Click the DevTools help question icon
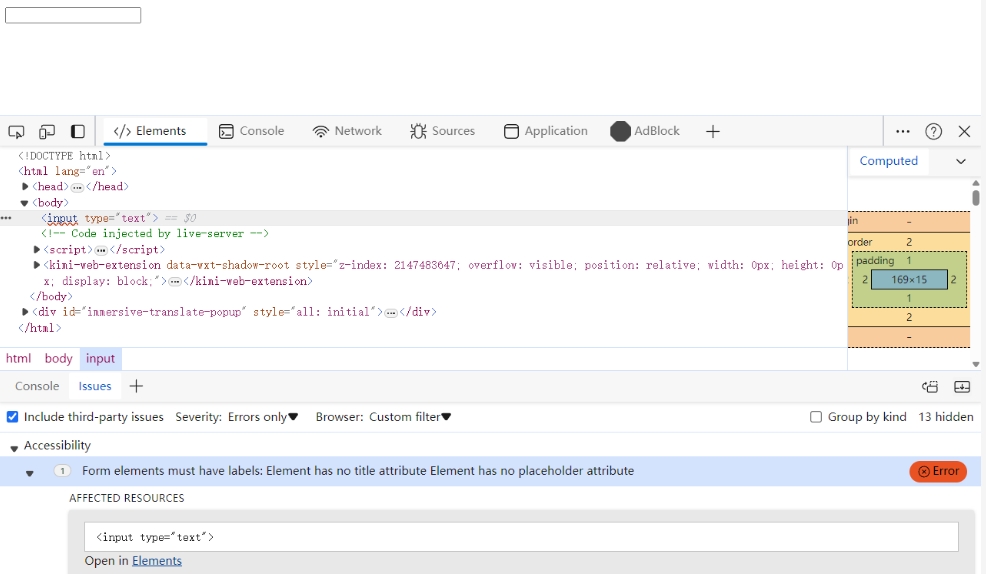The image size is (986, 574). point(934,132)
